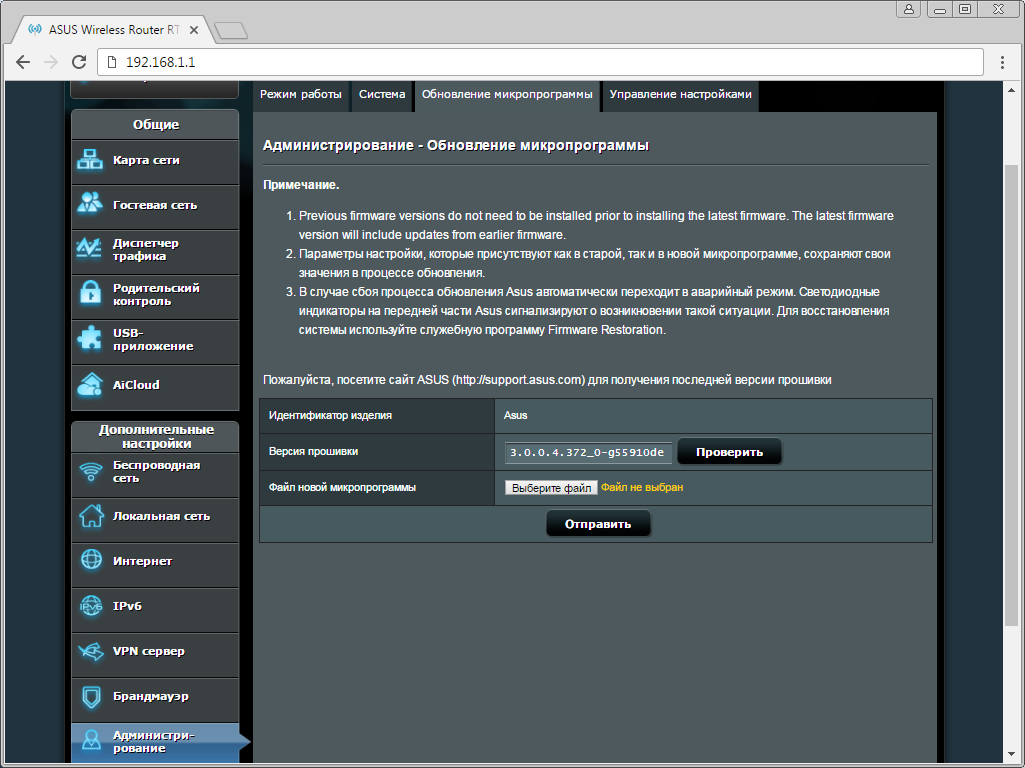The width and height of the screenshot is (1025, 768).
Task: Click the Локальная сеть house icon
Action: pyautogui.click(x=91, y=516)
